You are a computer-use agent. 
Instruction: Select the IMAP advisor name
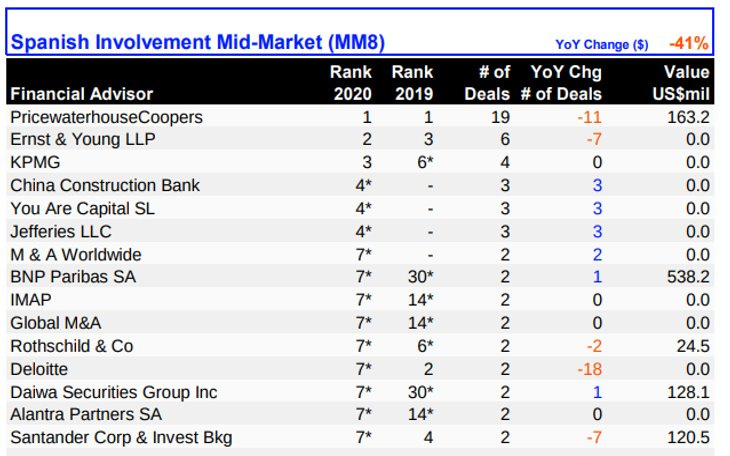tap(31, 299)
